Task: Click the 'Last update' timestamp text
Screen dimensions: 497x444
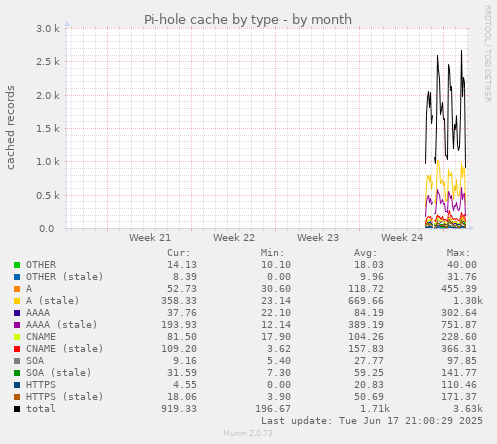Action: point(372,421)
